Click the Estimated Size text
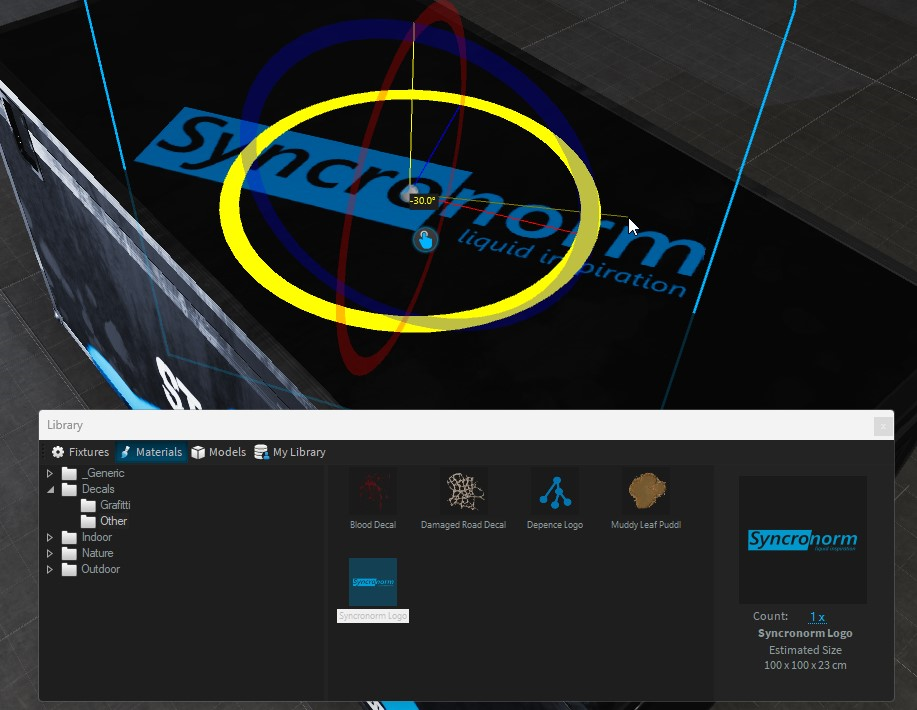The height and width of the screenshot is (710, 917). coord(805,650)
